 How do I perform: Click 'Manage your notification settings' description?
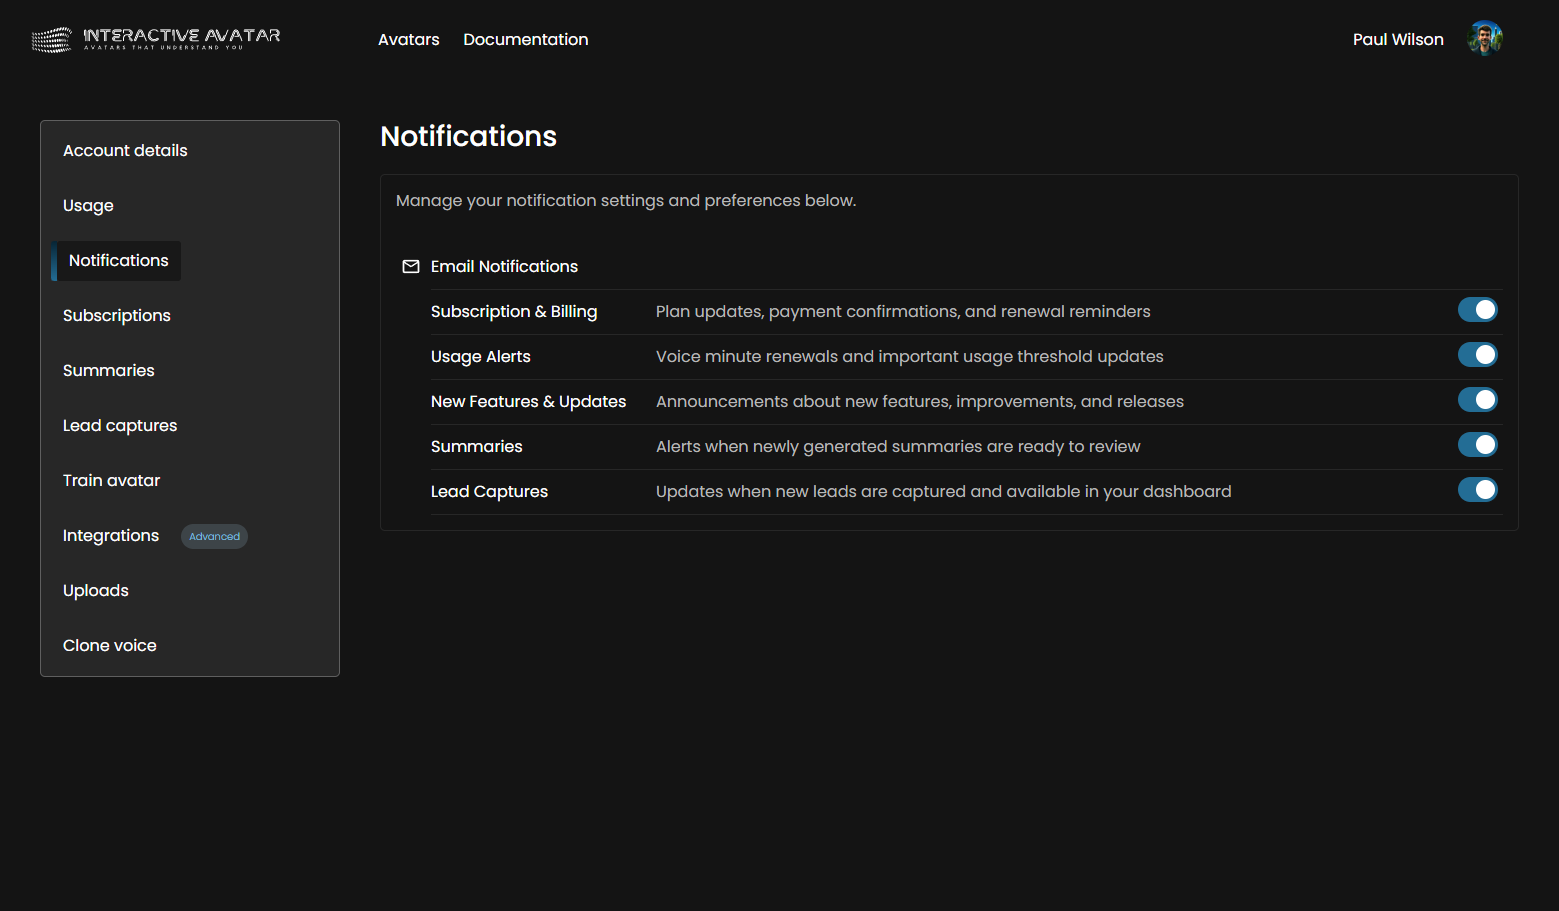[x=626, y=201]
